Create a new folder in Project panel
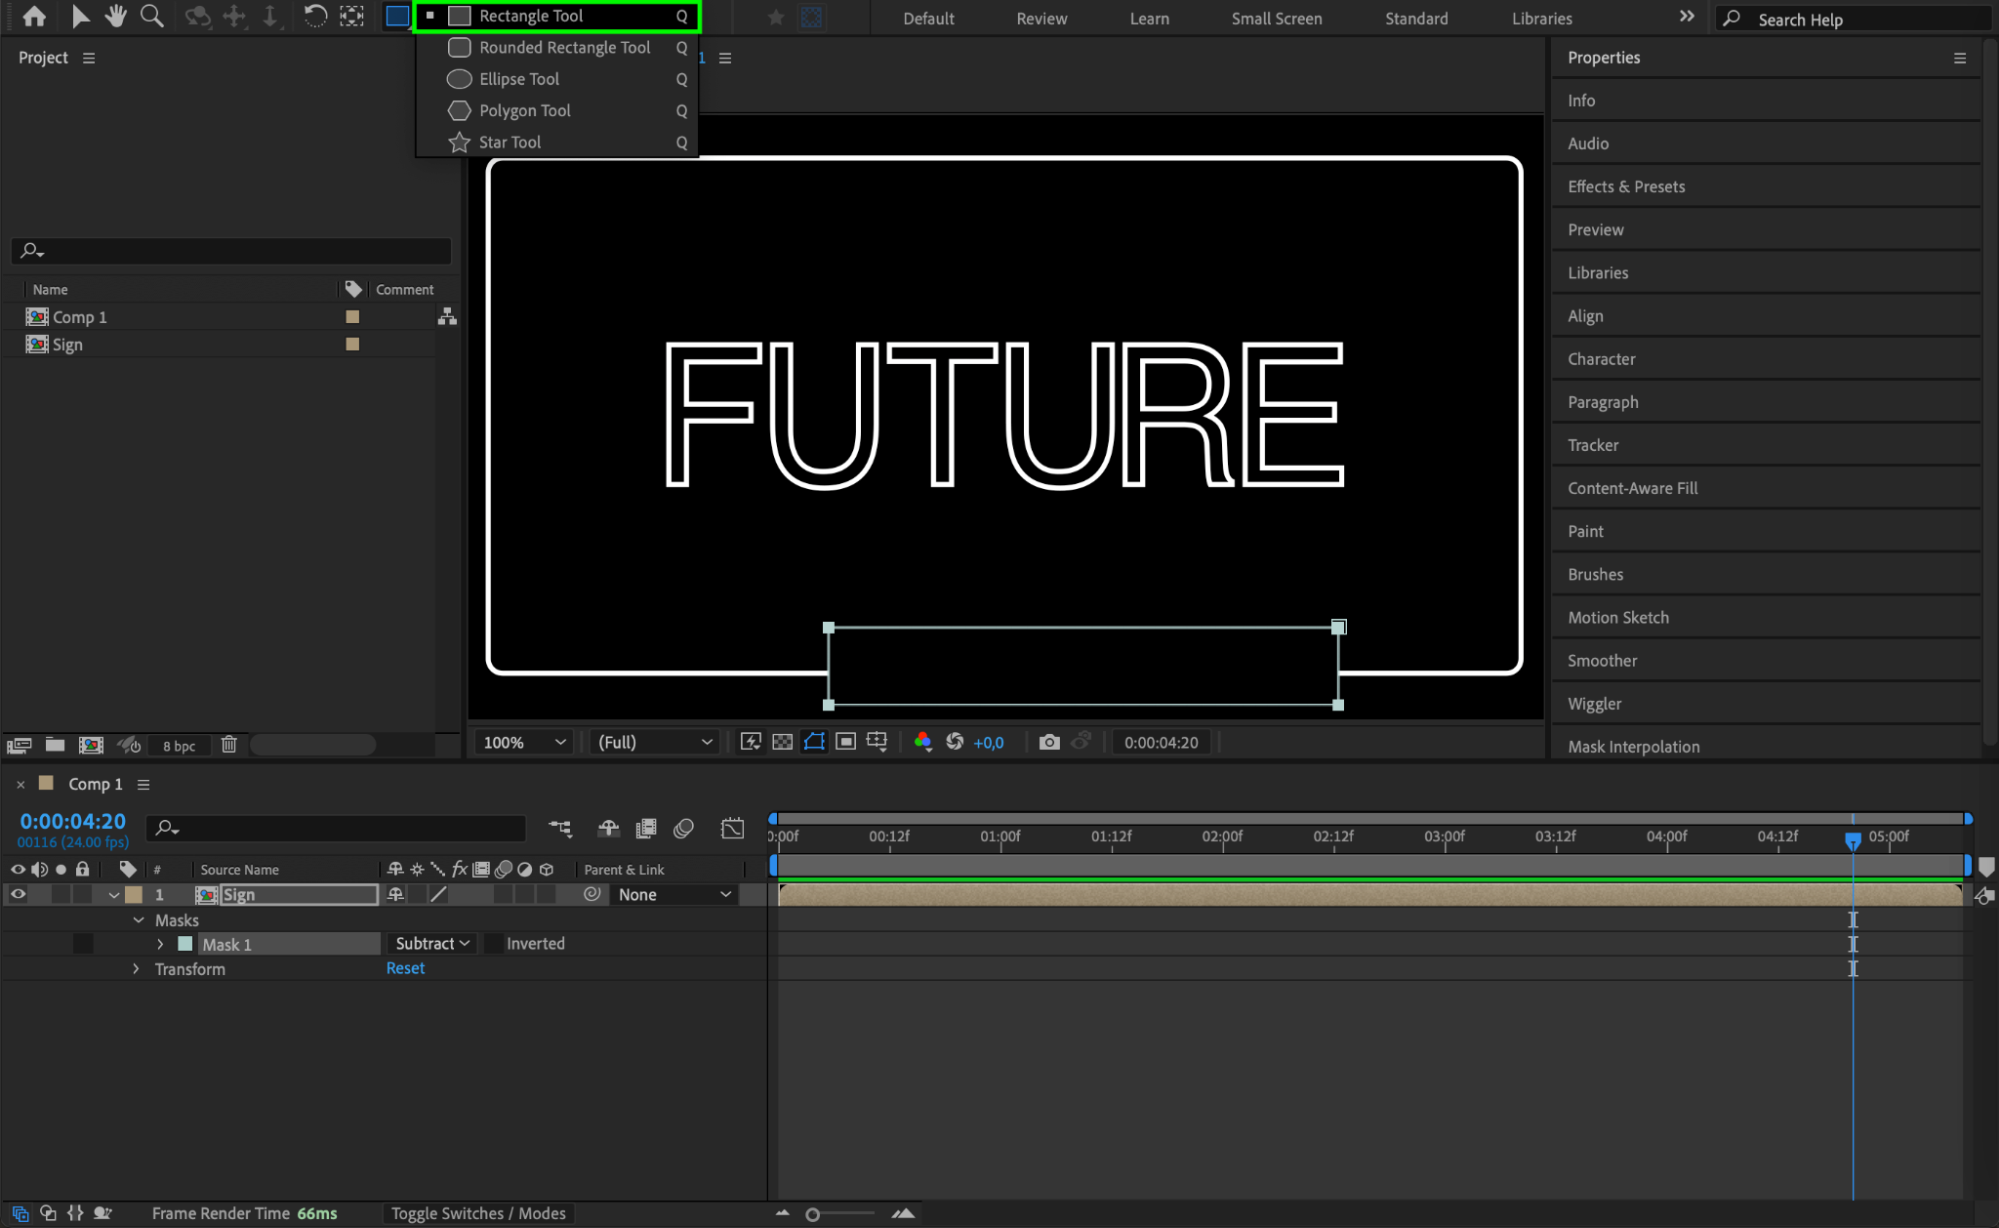This screenshot has width=1999, height=1228. pos(55,745)
